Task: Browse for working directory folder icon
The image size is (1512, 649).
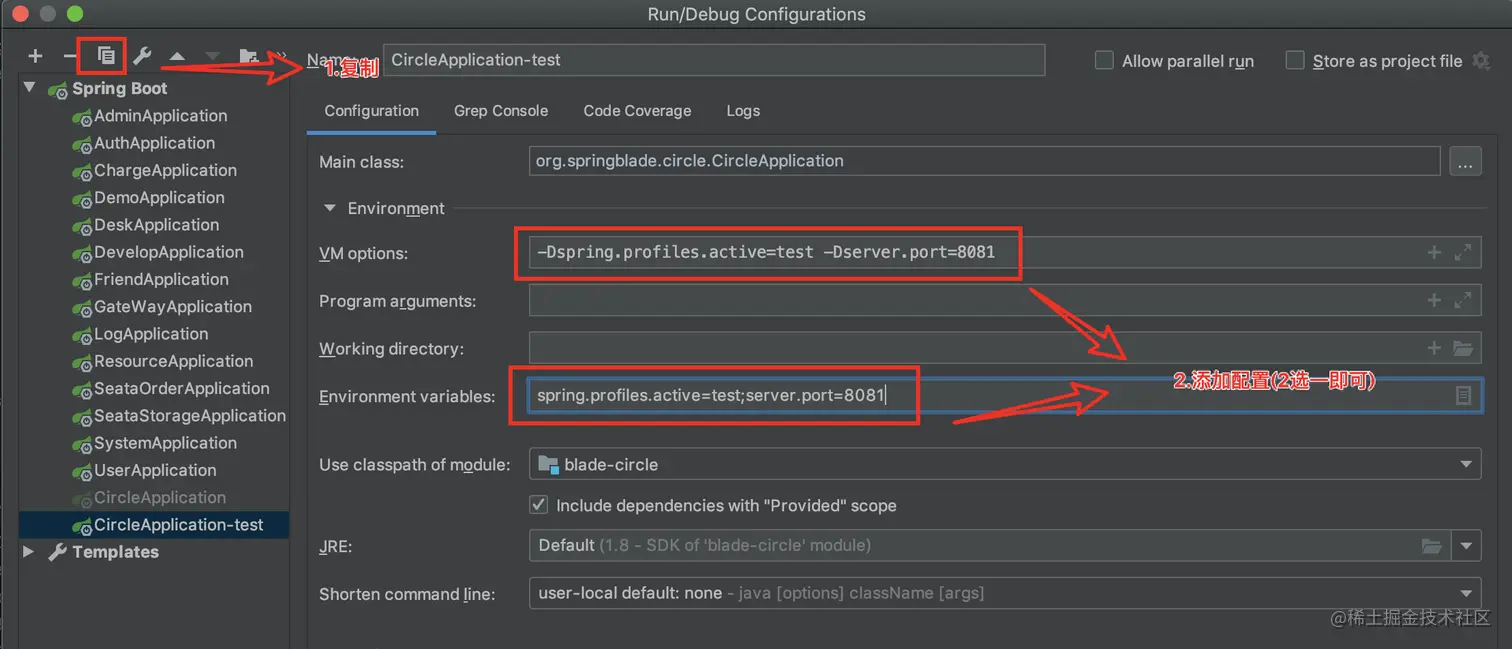Action: [1463, 348]
